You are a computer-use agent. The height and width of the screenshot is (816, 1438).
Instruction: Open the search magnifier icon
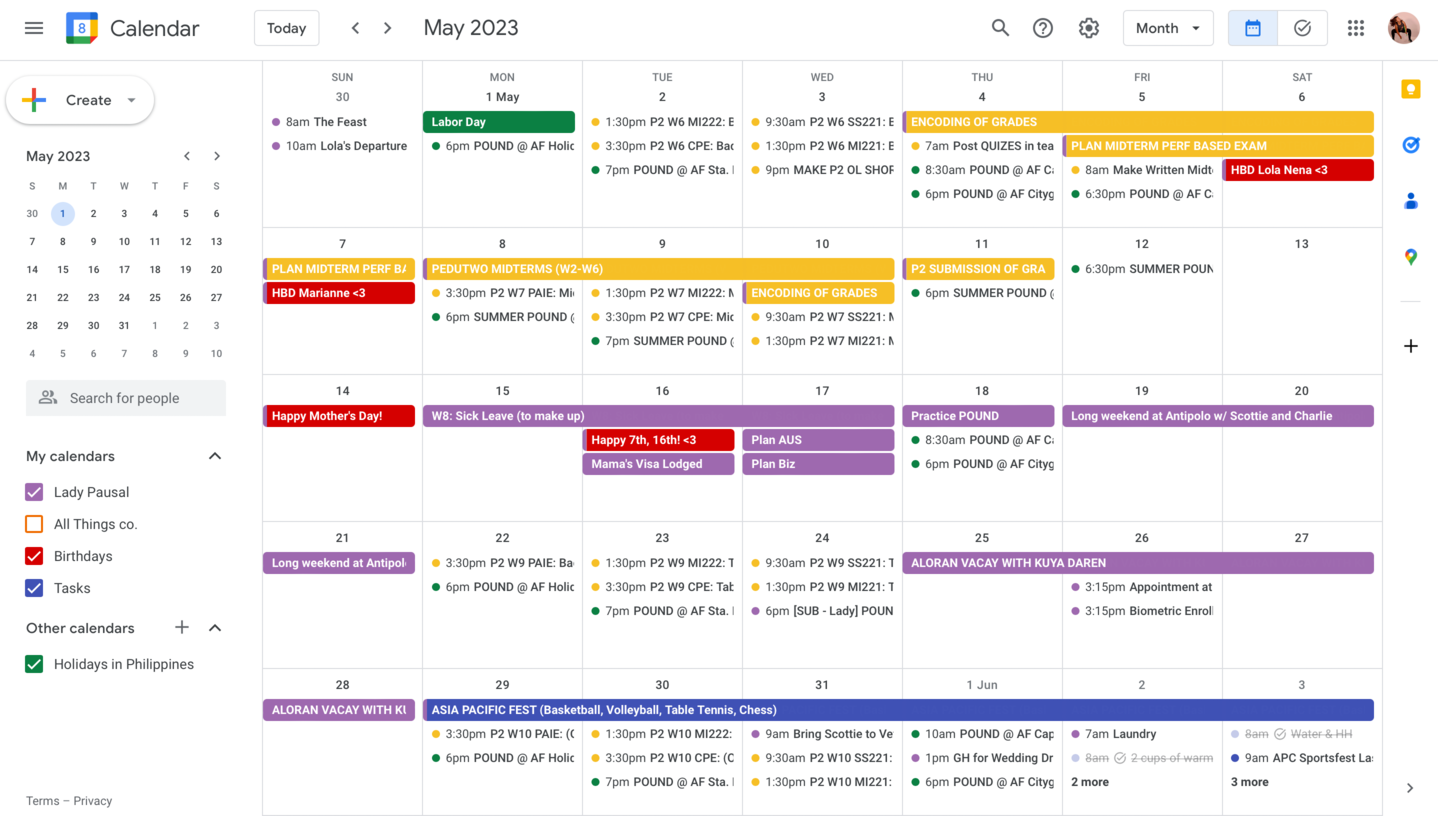point(1000,28)
